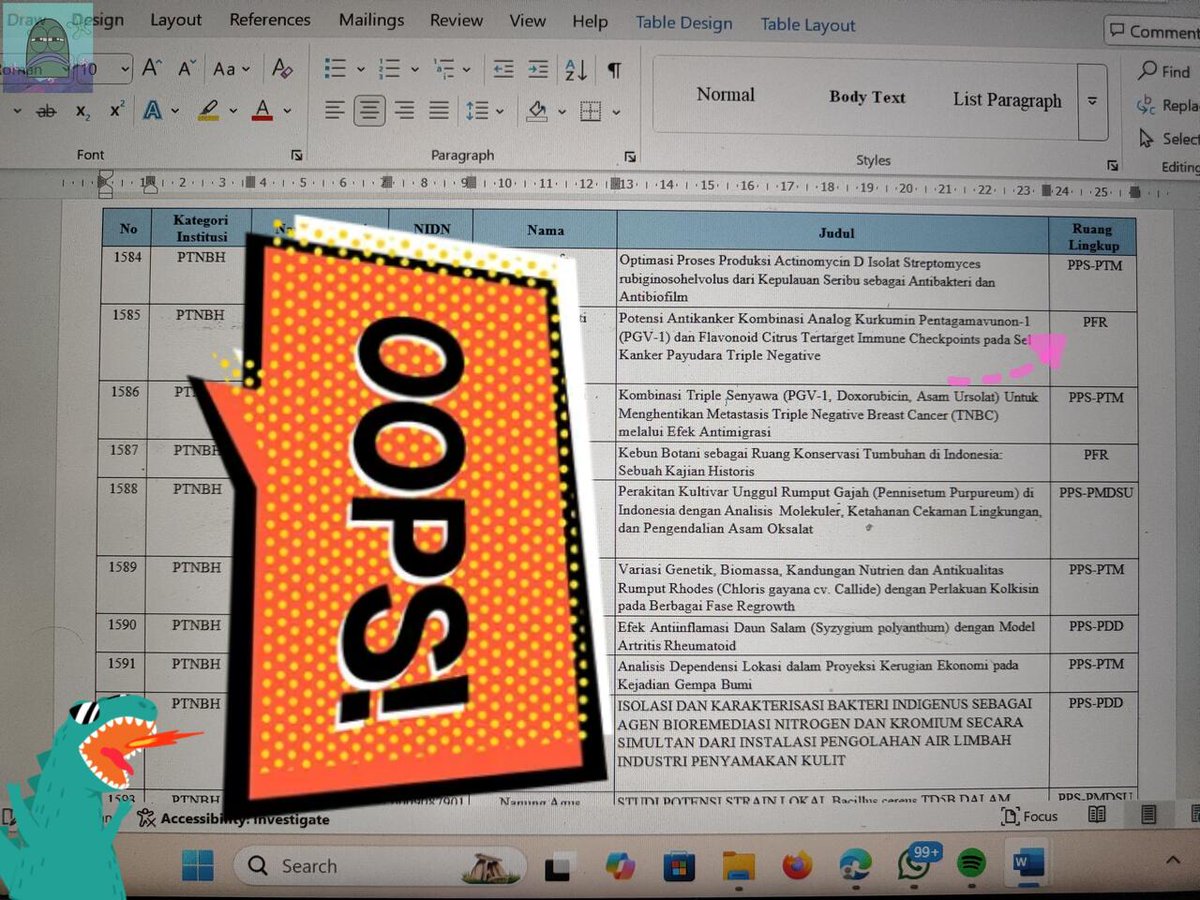The image size is (1200, 900).
Task: Justify the paragraph text
Action: coord(439,110)
